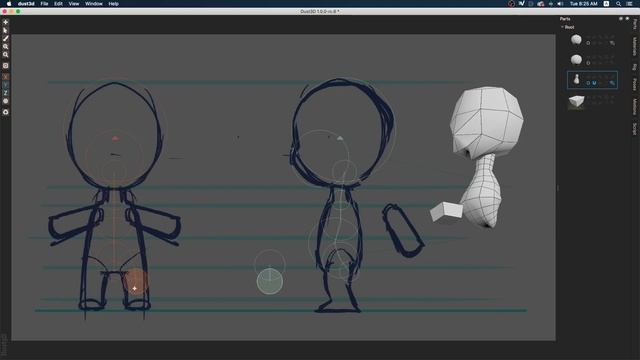Screen dimensions: 640x360
Task: Select the Add node tool
Action: click(6, 22)
